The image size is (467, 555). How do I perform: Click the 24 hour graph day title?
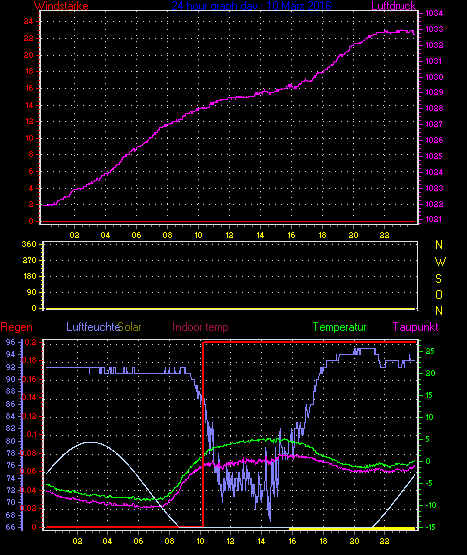pos(251,6)
